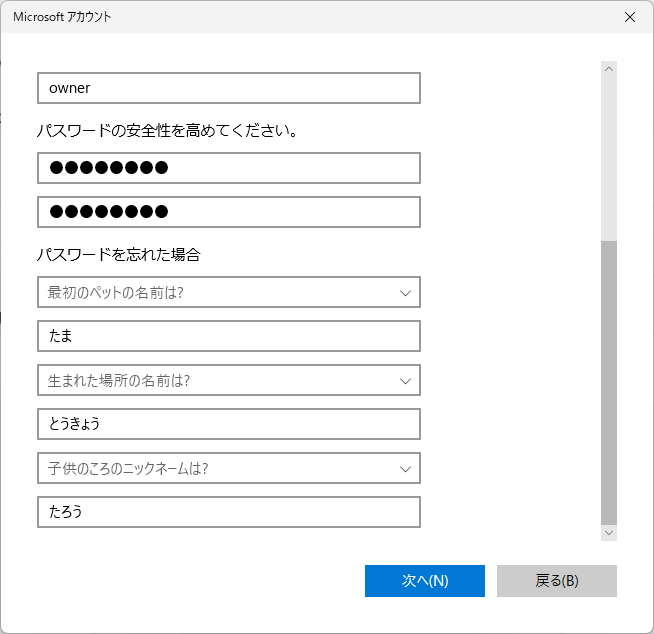Click the scrollbar track above the thumb
654x634 pixels.
coord(609,150)
